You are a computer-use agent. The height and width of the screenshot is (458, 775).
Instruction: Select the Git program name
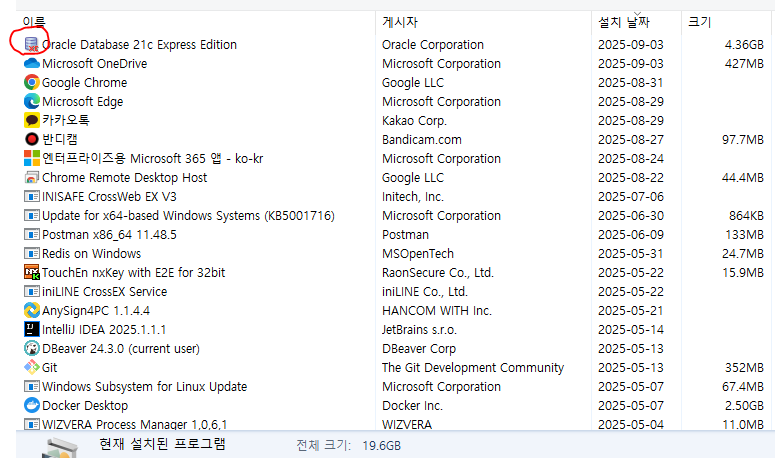click(49, 368)
